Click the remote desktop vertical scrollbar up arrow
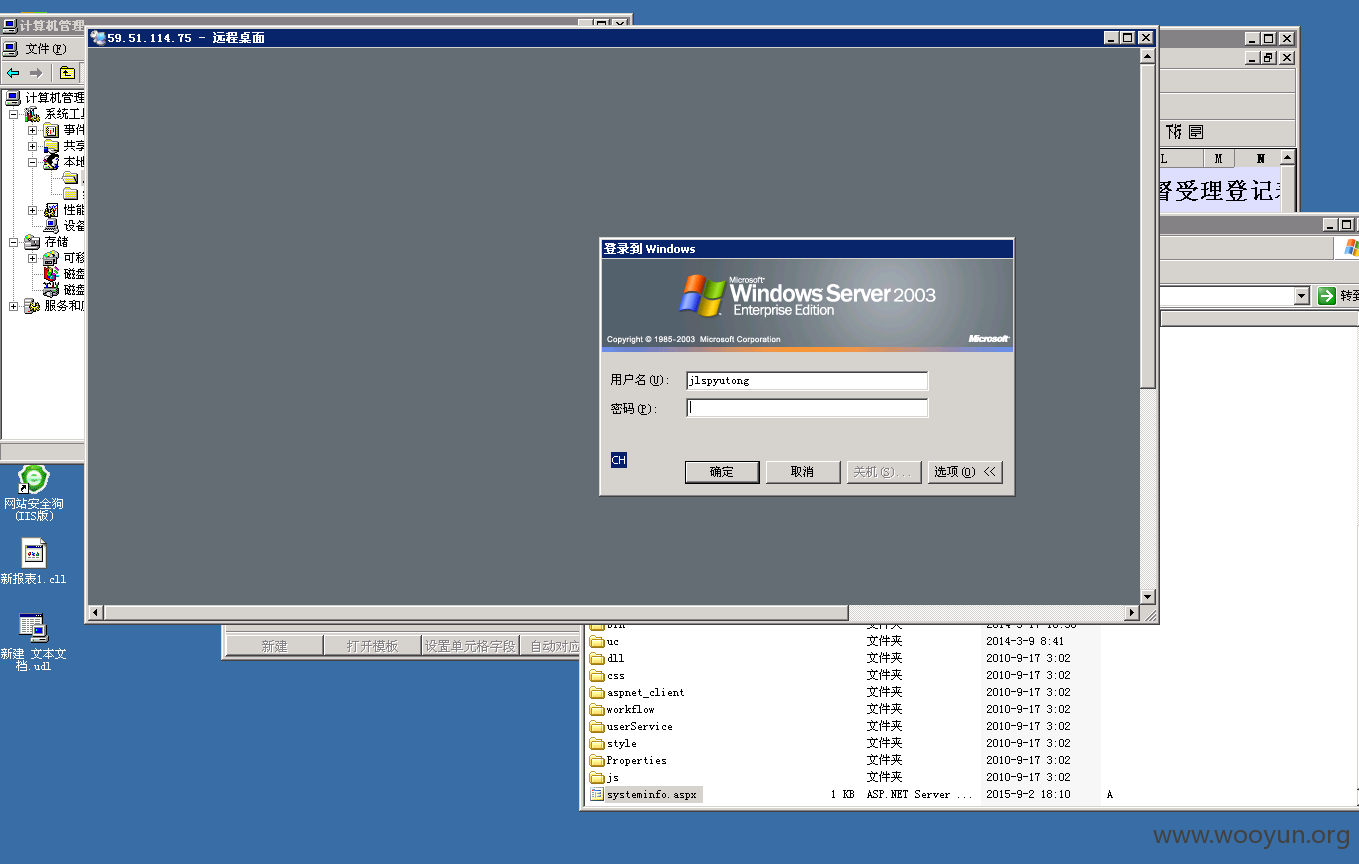The height and width of the screenshot is (864, 1359). point(1147,55)
